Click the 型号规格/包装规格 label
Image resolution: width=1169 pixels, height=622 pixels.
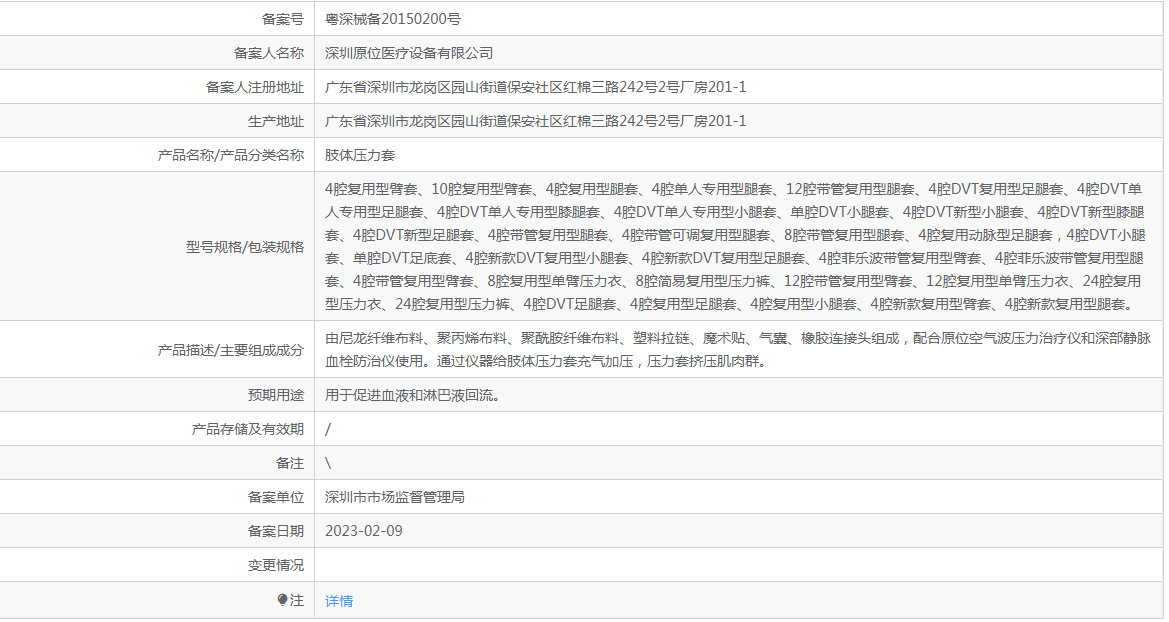pos(245,247)
